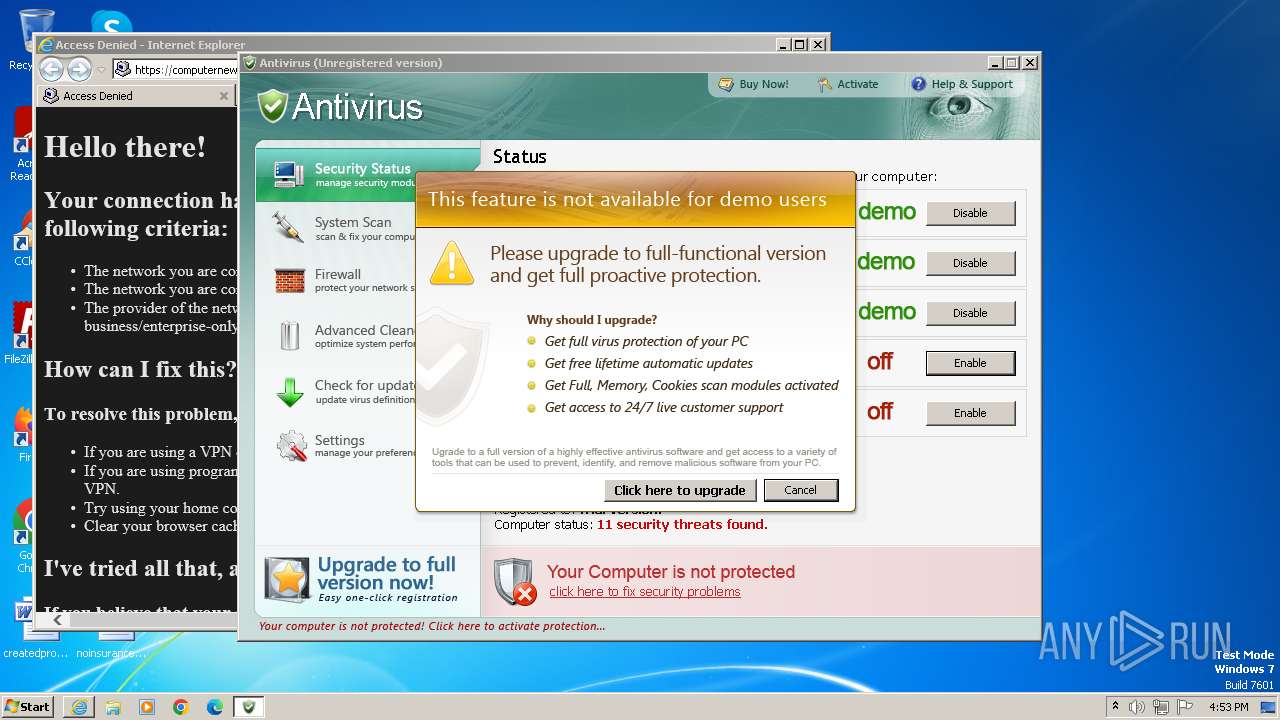Click 'Get free lifetime automatic updates' text
The height and width of the screenshot is (720, 1280).
[649, 363]
